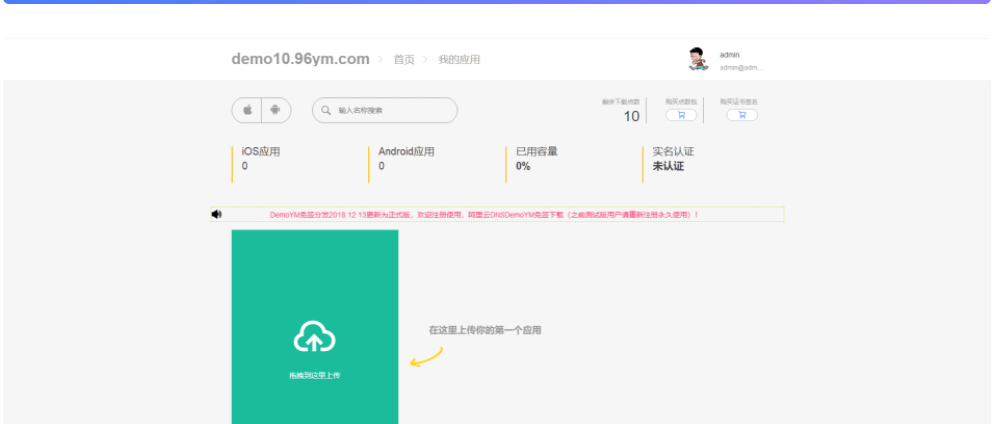992x424 pixels.
Task: Click the admin@adm... email text
Action: point(741,68)
